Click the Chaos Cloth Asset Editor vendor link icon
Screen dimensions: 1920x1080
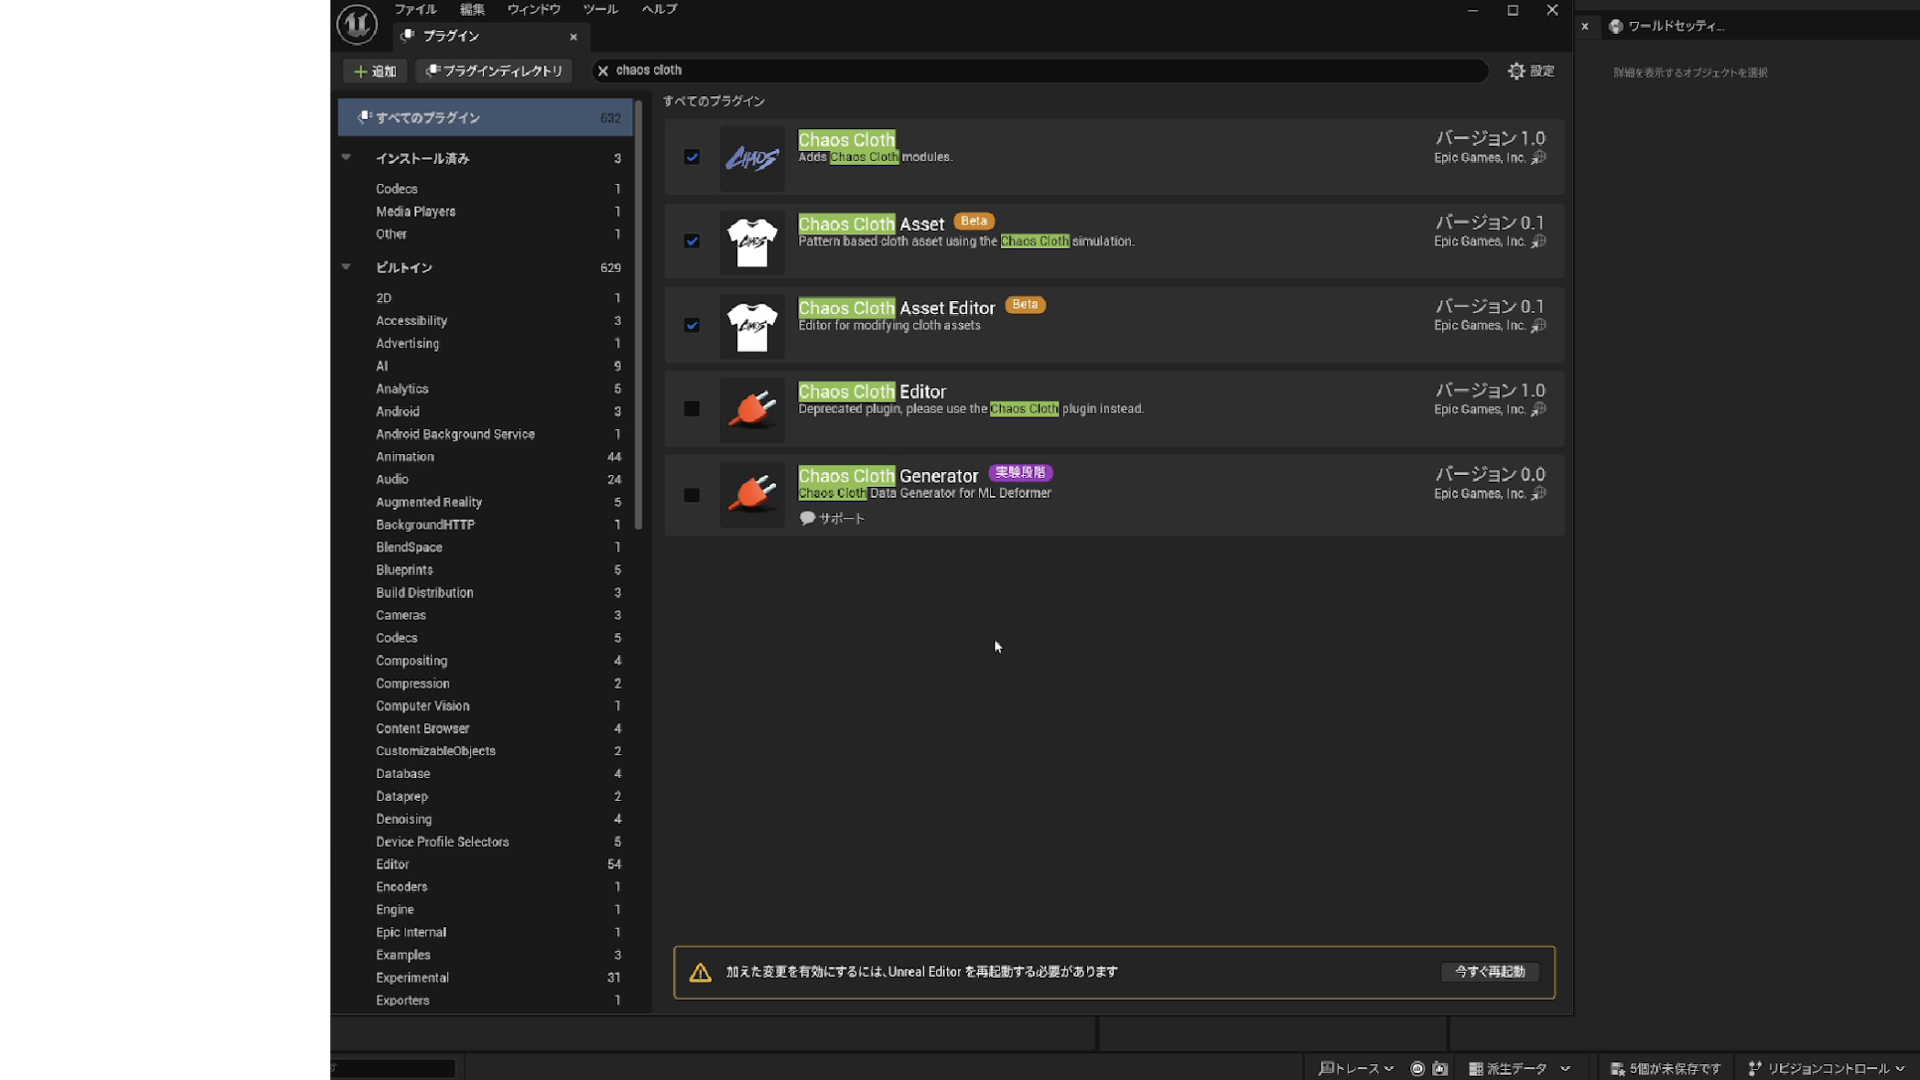[x=1539, y=326]
